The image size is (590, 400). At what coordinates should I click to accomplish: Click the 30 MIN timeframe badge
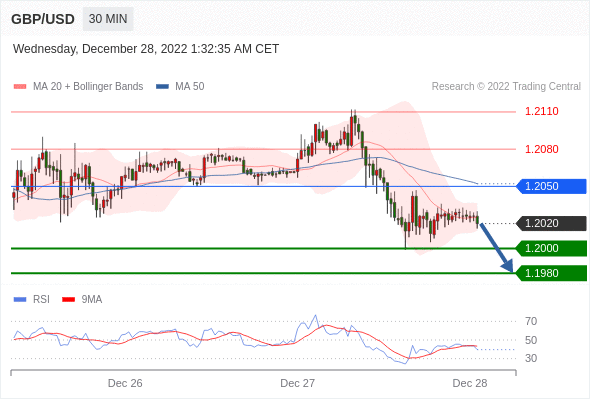click(x=108, y=19)
